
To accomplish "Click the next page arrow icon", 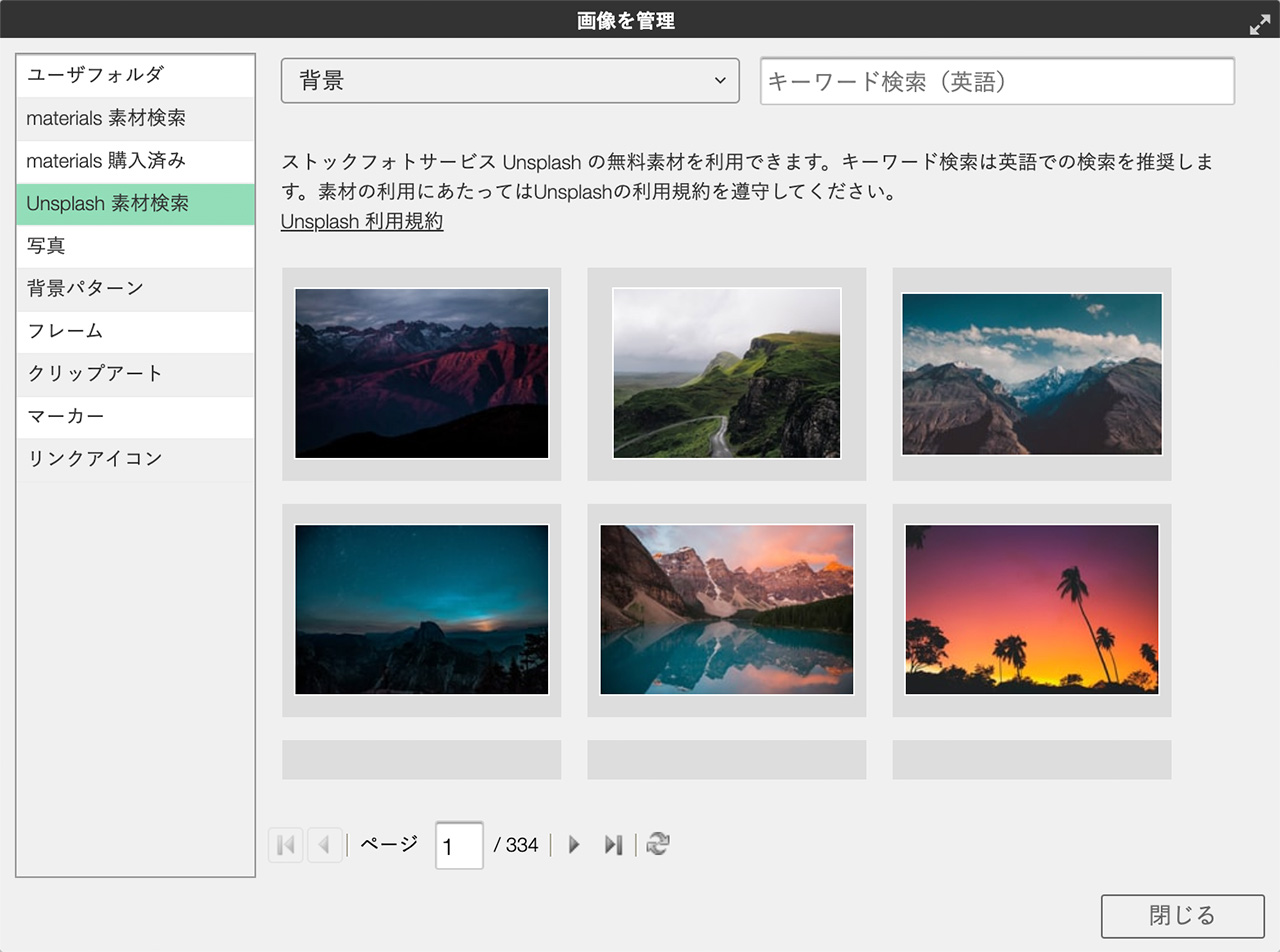I will click(x=573, y=845).
